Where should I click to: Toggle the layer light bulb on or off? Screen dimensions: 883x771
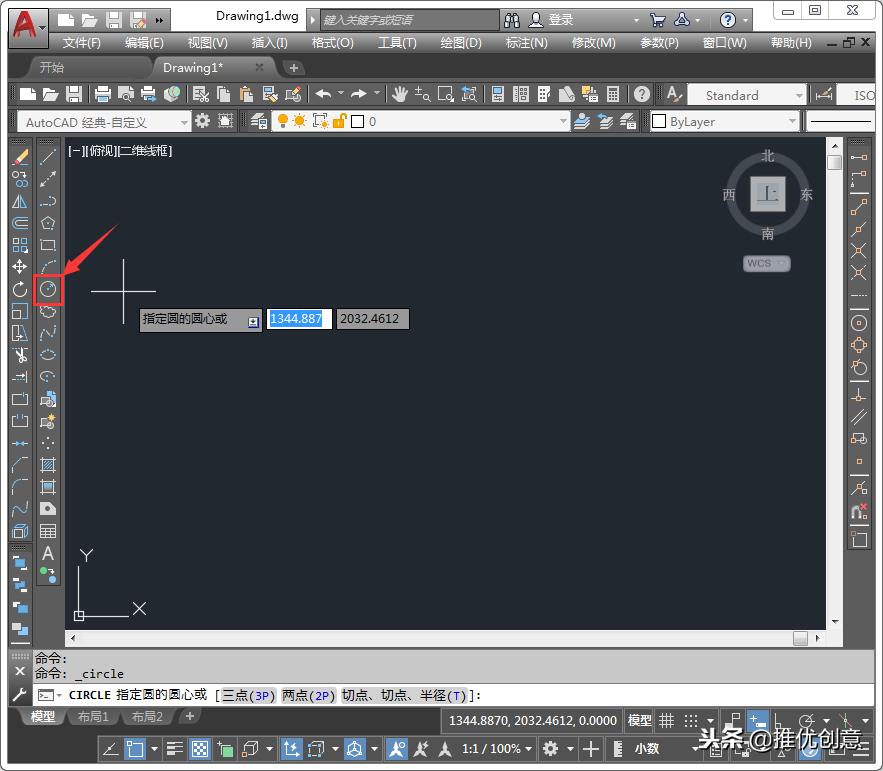click(283, 121)
